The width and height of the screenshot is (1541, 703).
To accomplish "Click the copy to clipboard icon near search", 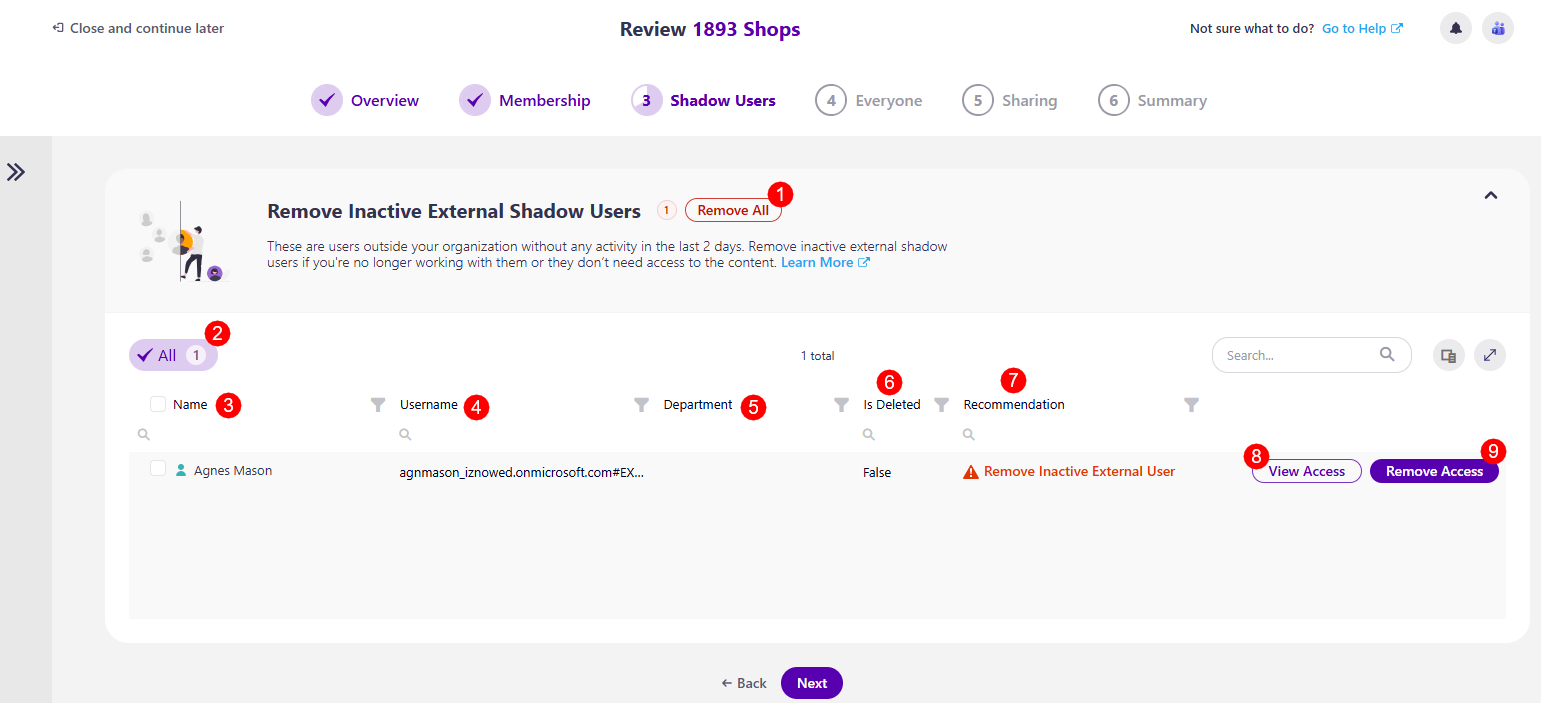I will 1448,355.
